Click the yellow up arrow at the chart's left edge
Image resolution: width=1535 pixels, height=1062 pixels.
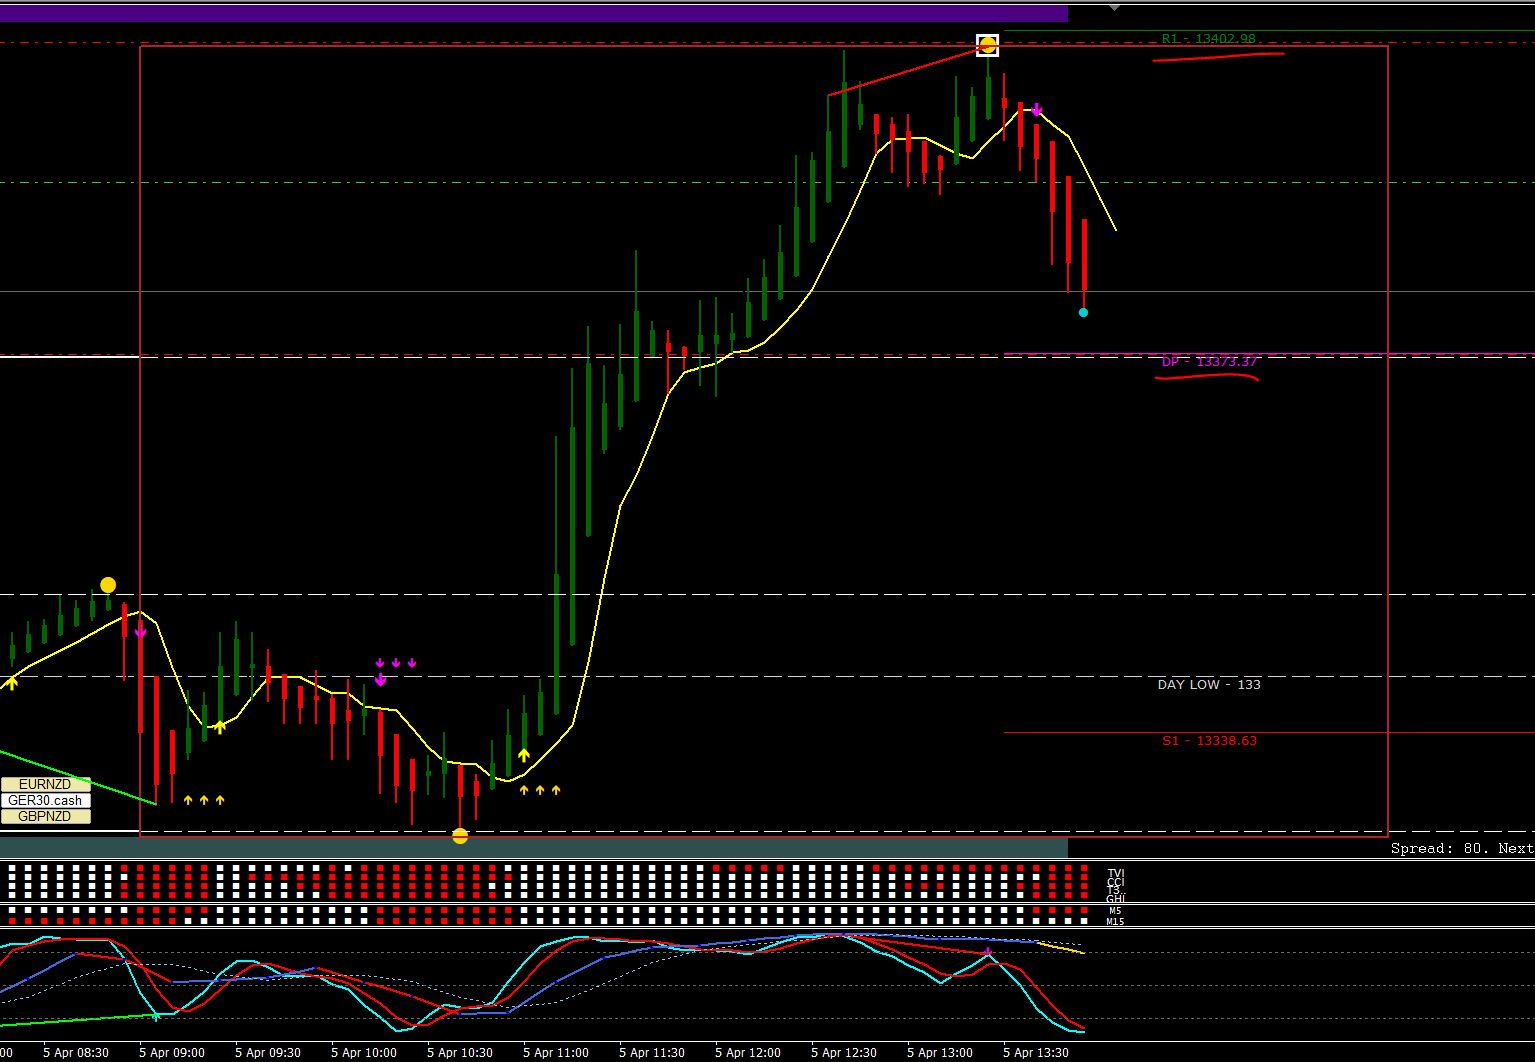12,683
